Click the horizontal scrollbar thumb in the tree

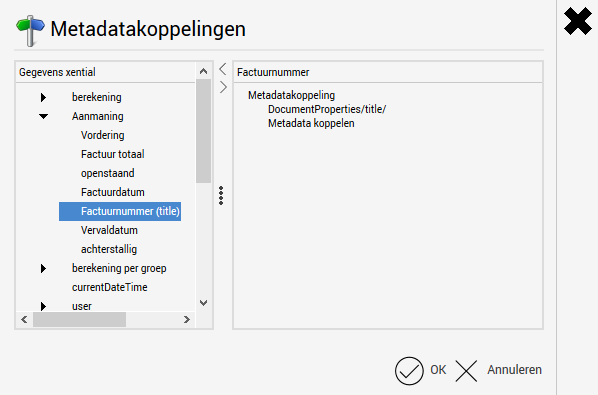click(79, 320)
